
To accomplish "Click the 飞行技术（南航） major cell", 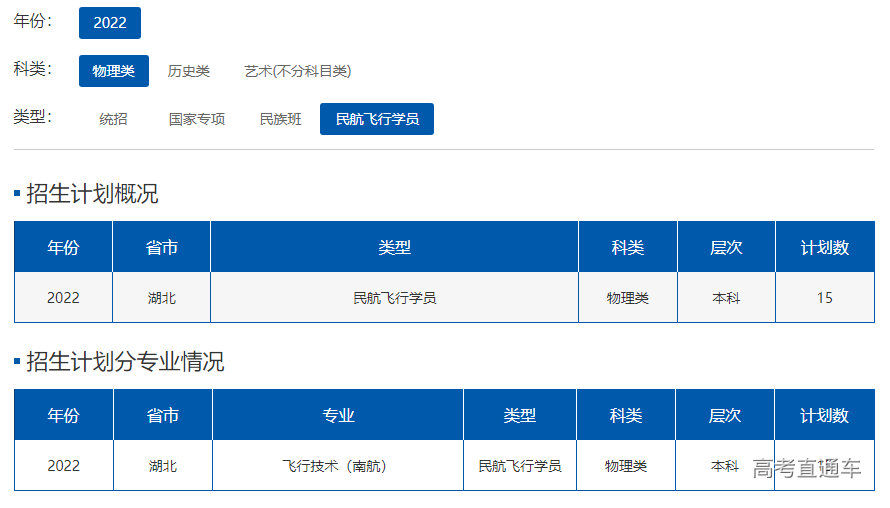I will (x=338, y=466).
